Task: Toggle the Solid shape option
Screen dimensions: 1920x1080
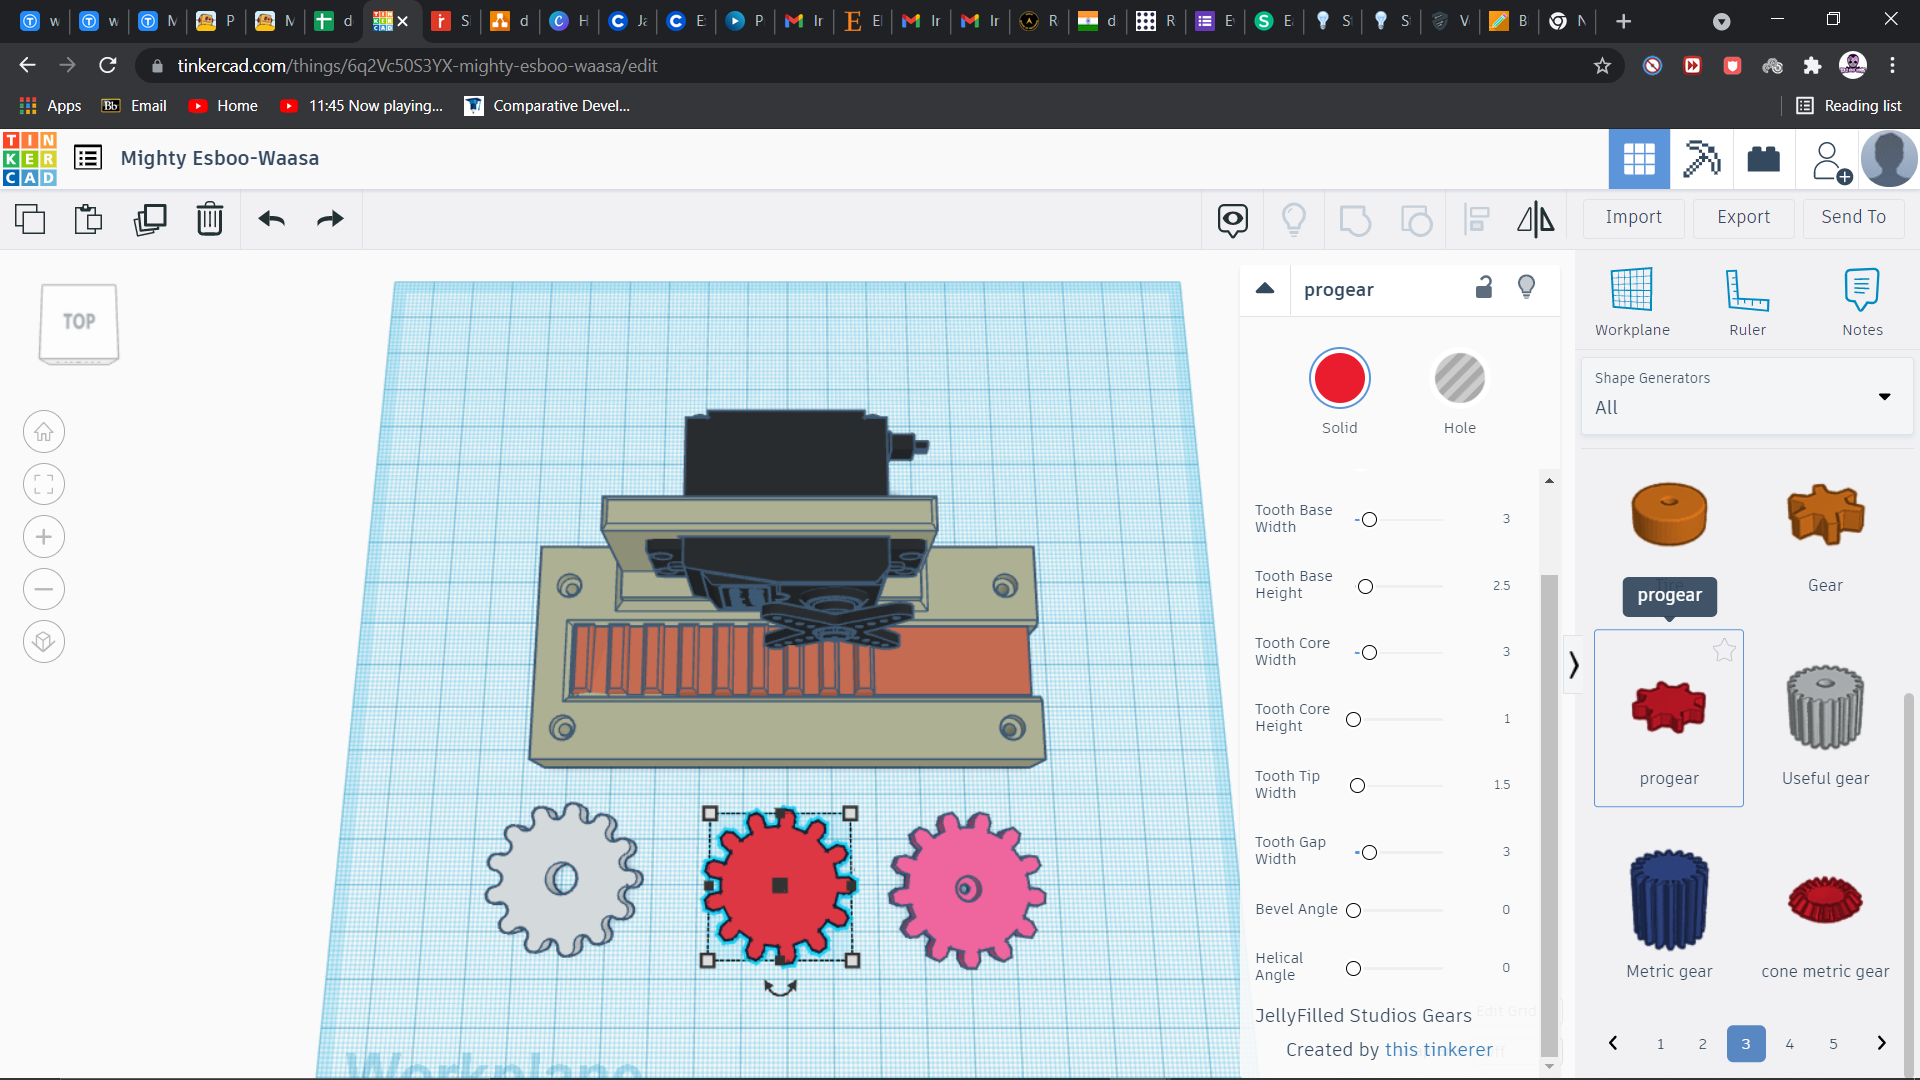Action: point(1338,378)
